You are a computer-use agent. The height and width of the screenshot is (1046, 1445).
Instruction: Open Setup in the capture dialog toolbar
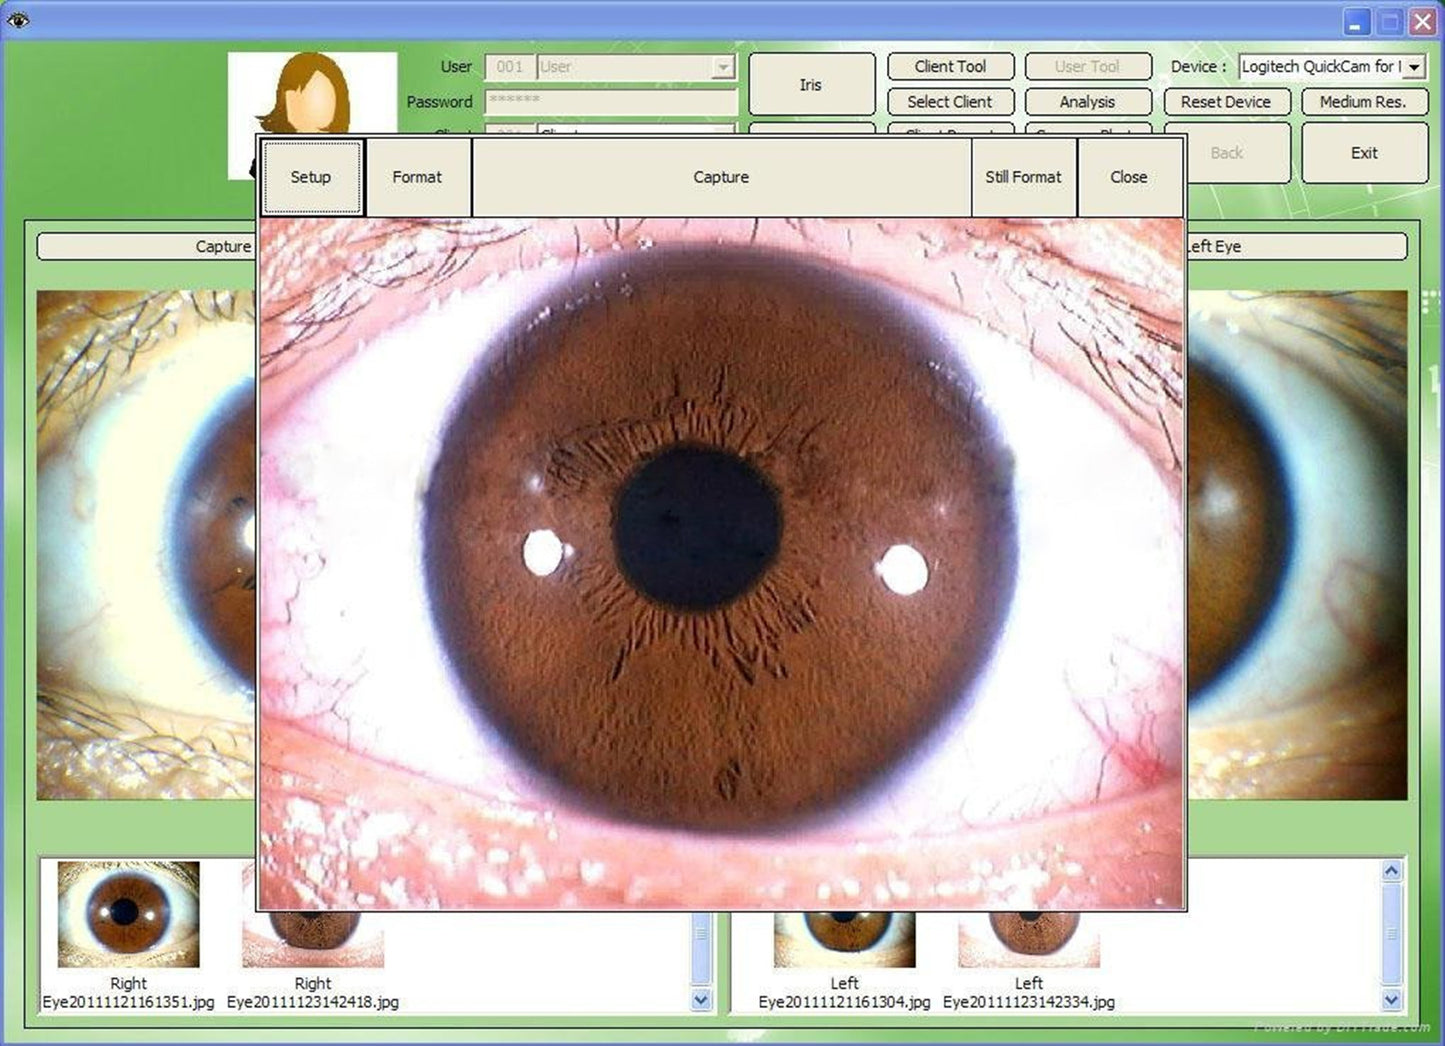coord(311,177)
